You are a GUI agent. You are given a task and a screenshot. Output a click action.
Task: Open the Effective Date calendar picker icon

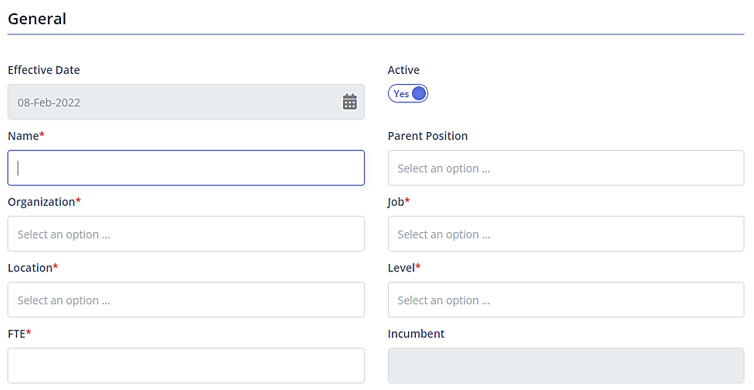(x=350, y=102)
